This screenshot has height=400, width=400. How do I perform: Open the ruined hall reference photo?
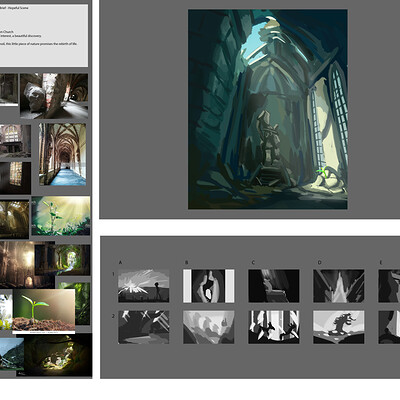point(15,141)
